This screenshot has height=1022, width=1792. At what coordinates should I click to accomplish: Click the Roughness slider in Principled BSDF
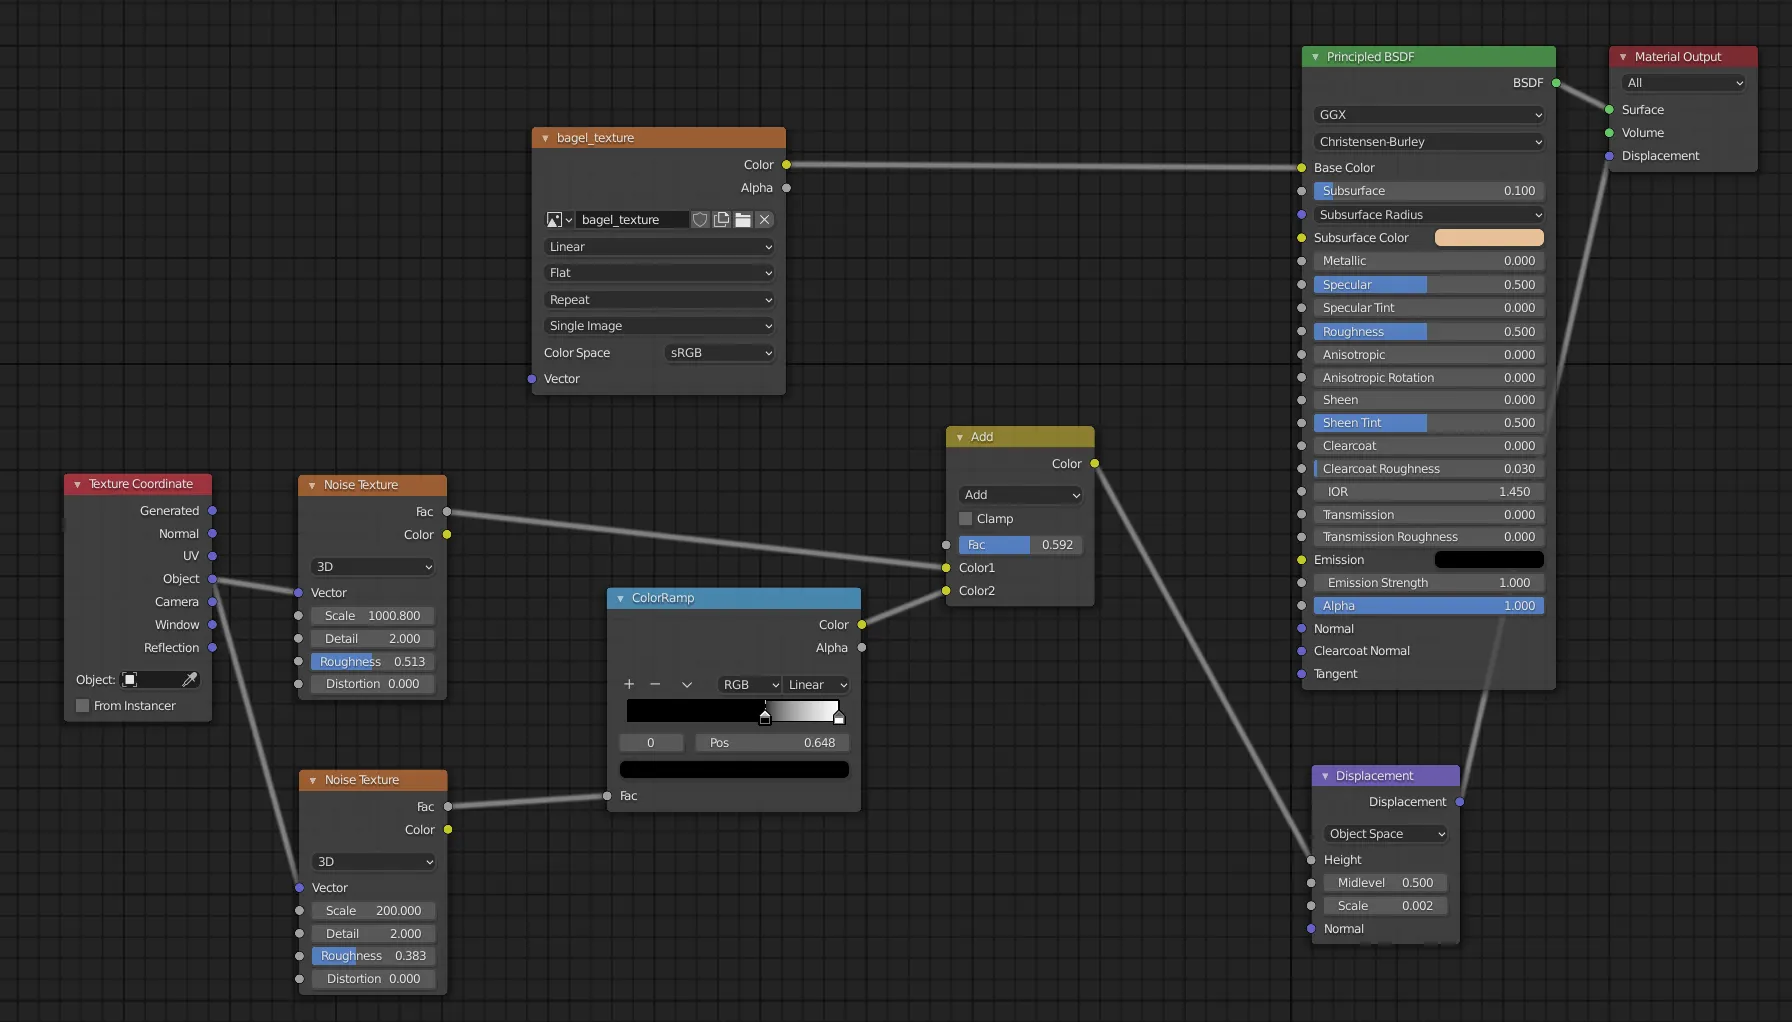tap(1428, 332)
